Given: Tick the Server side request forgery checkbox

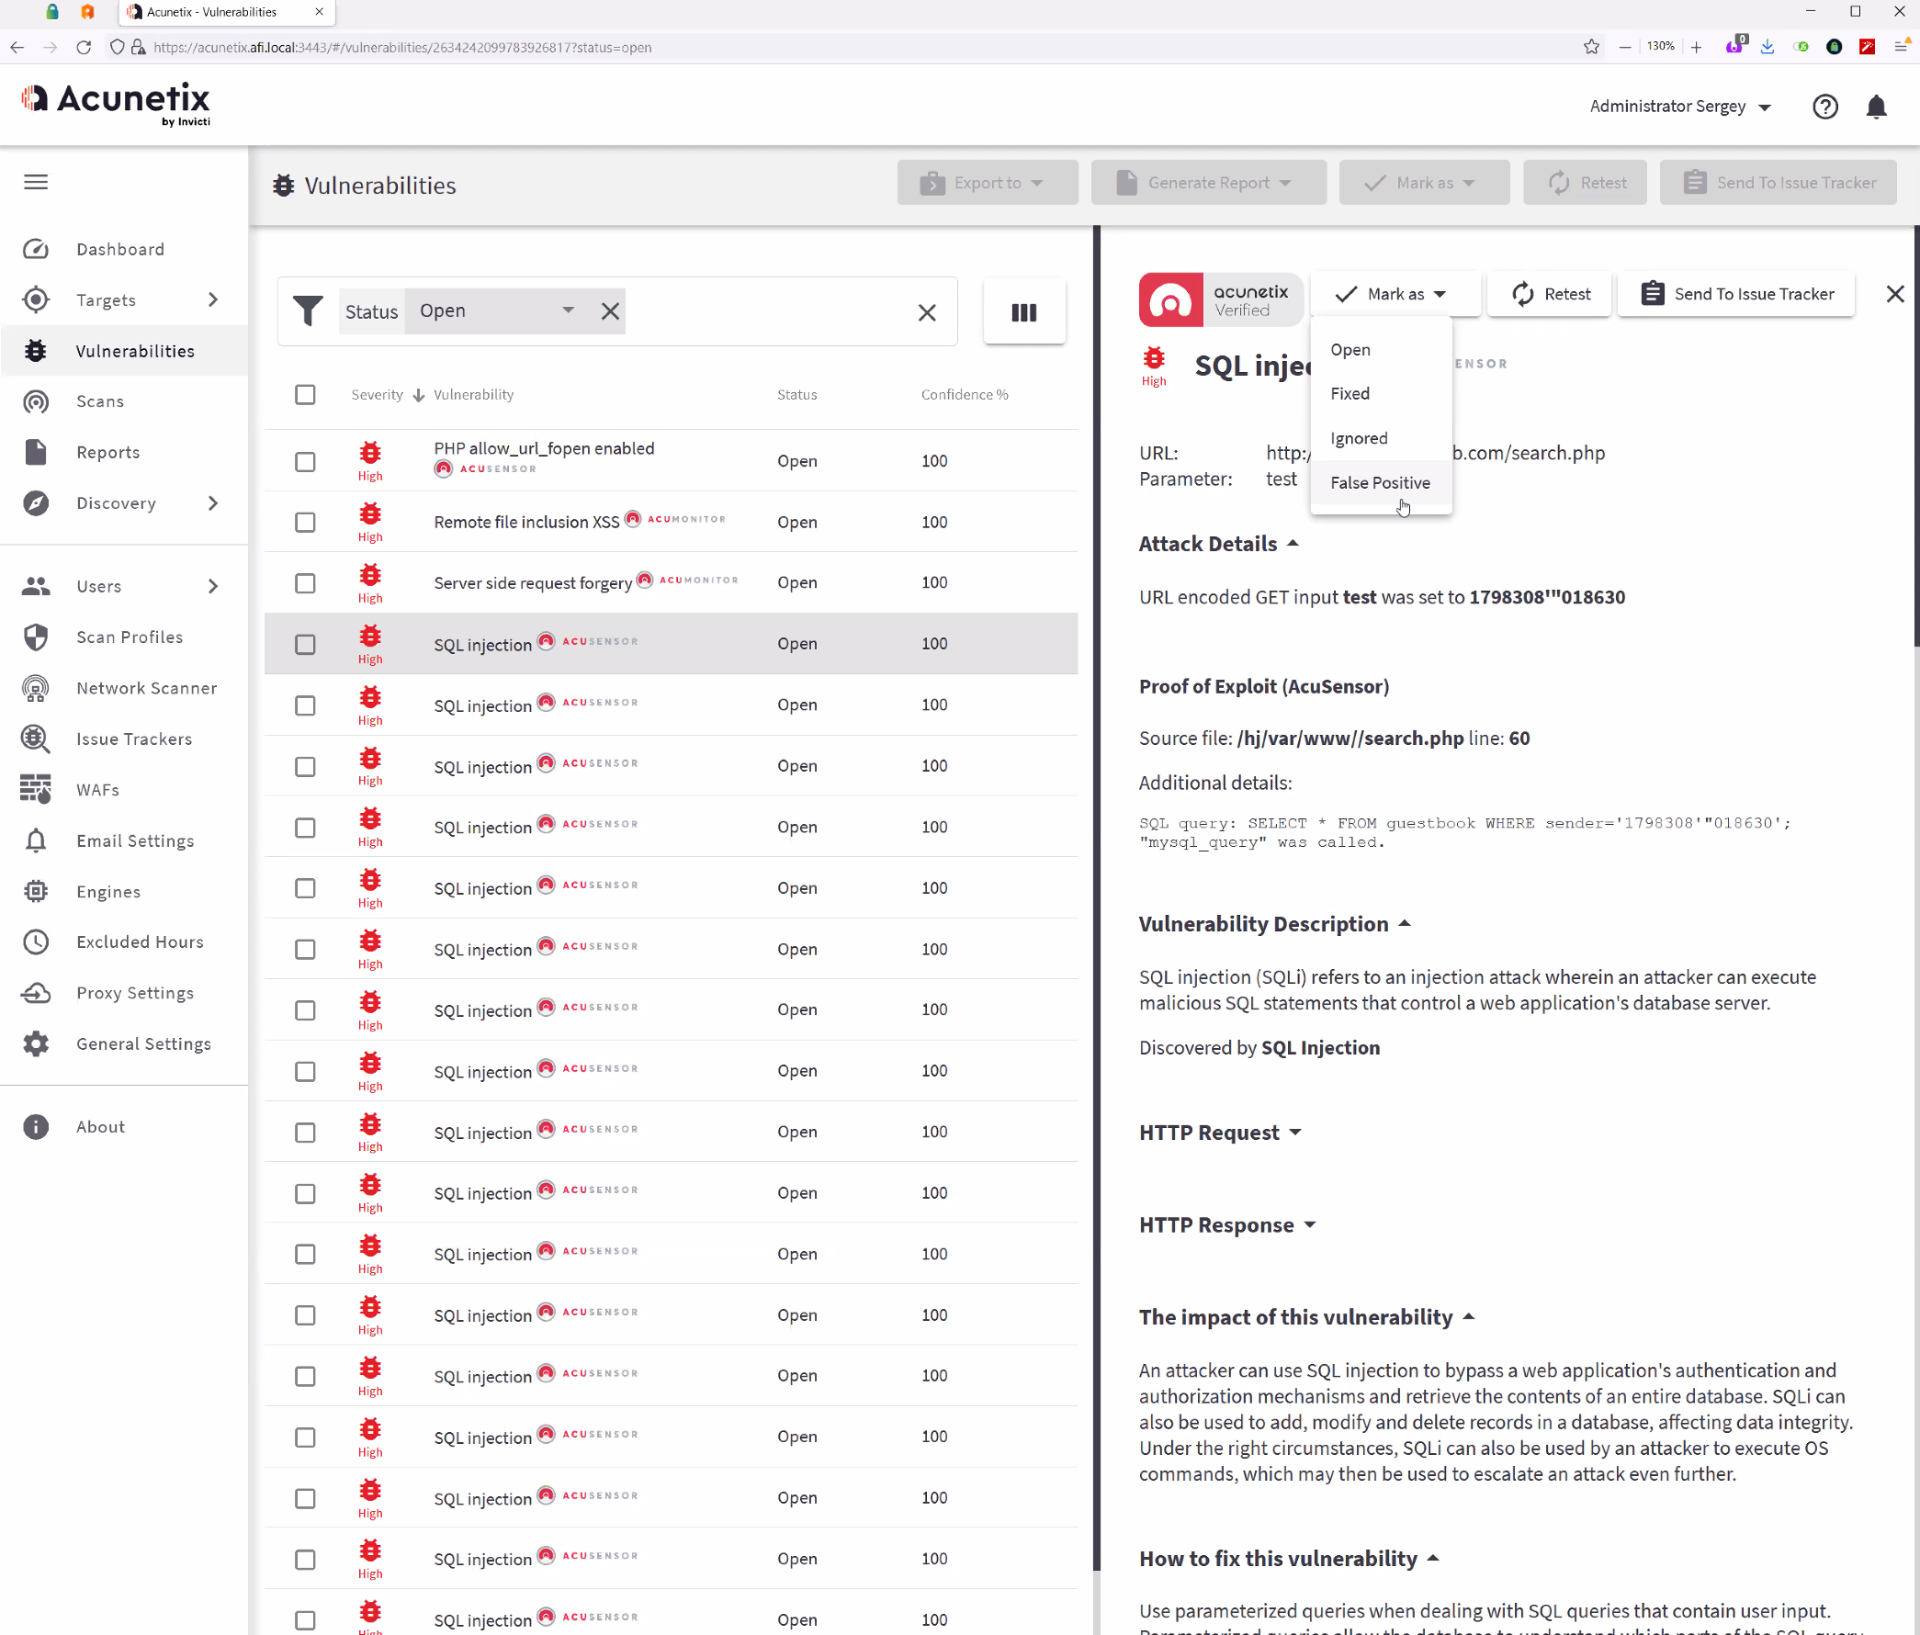Looking at the screenshot, I should (x=305, y=583).
